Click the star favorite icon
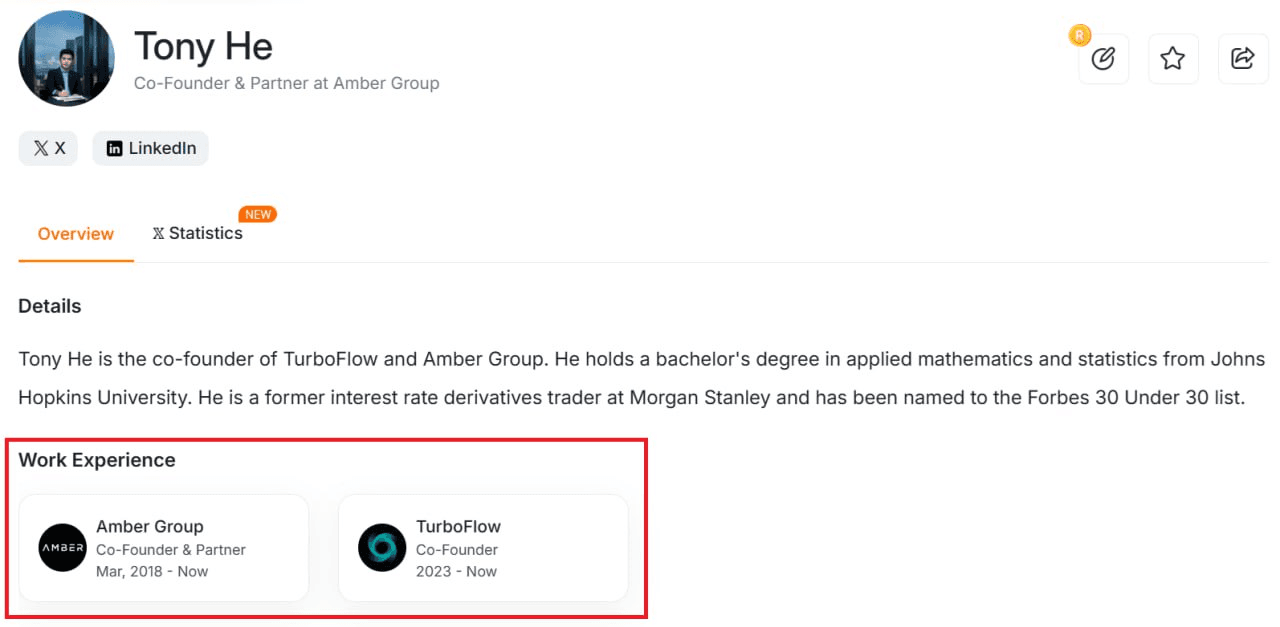Viewport: 1280px width, 627px height. tap(1173, 59)
